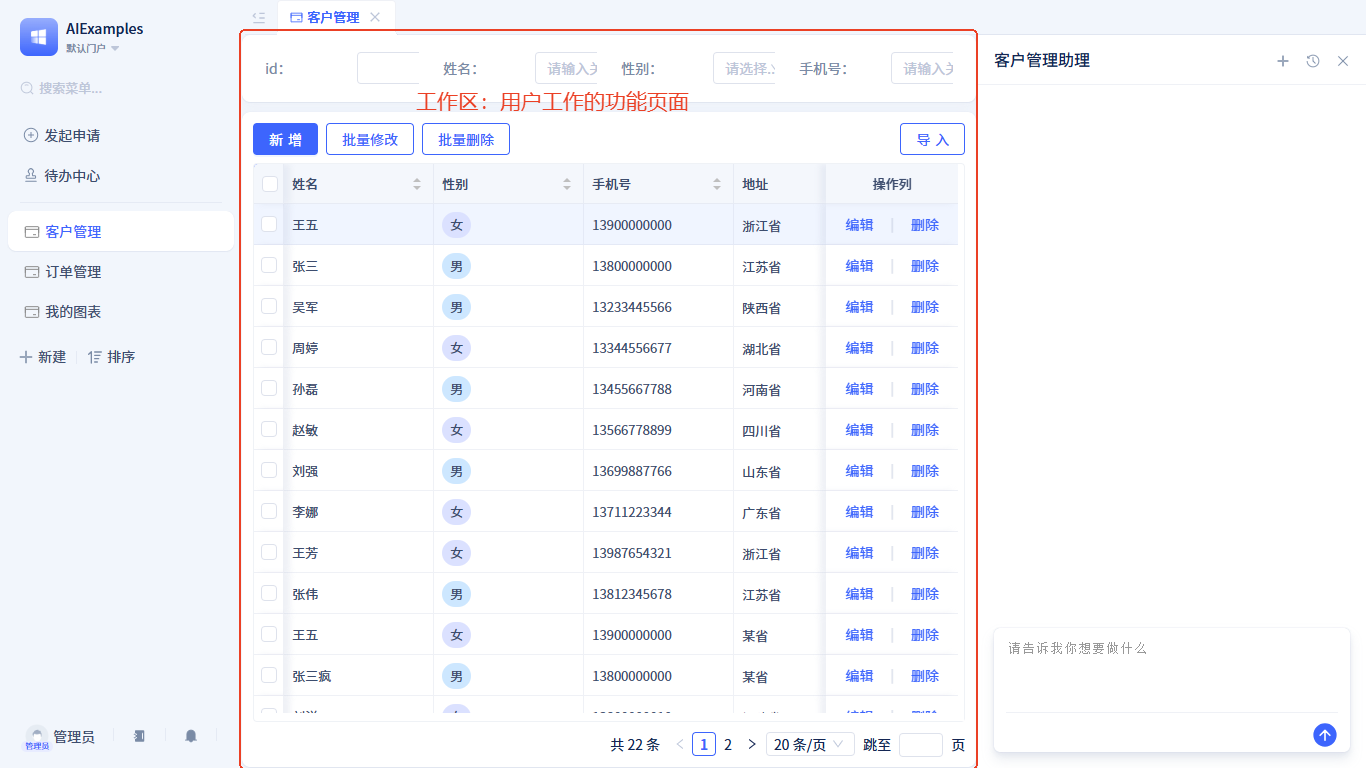The width and height of the screenshot is (1366, 768).
Task: Click 编辑 for 张三疯
Action: 859,676
